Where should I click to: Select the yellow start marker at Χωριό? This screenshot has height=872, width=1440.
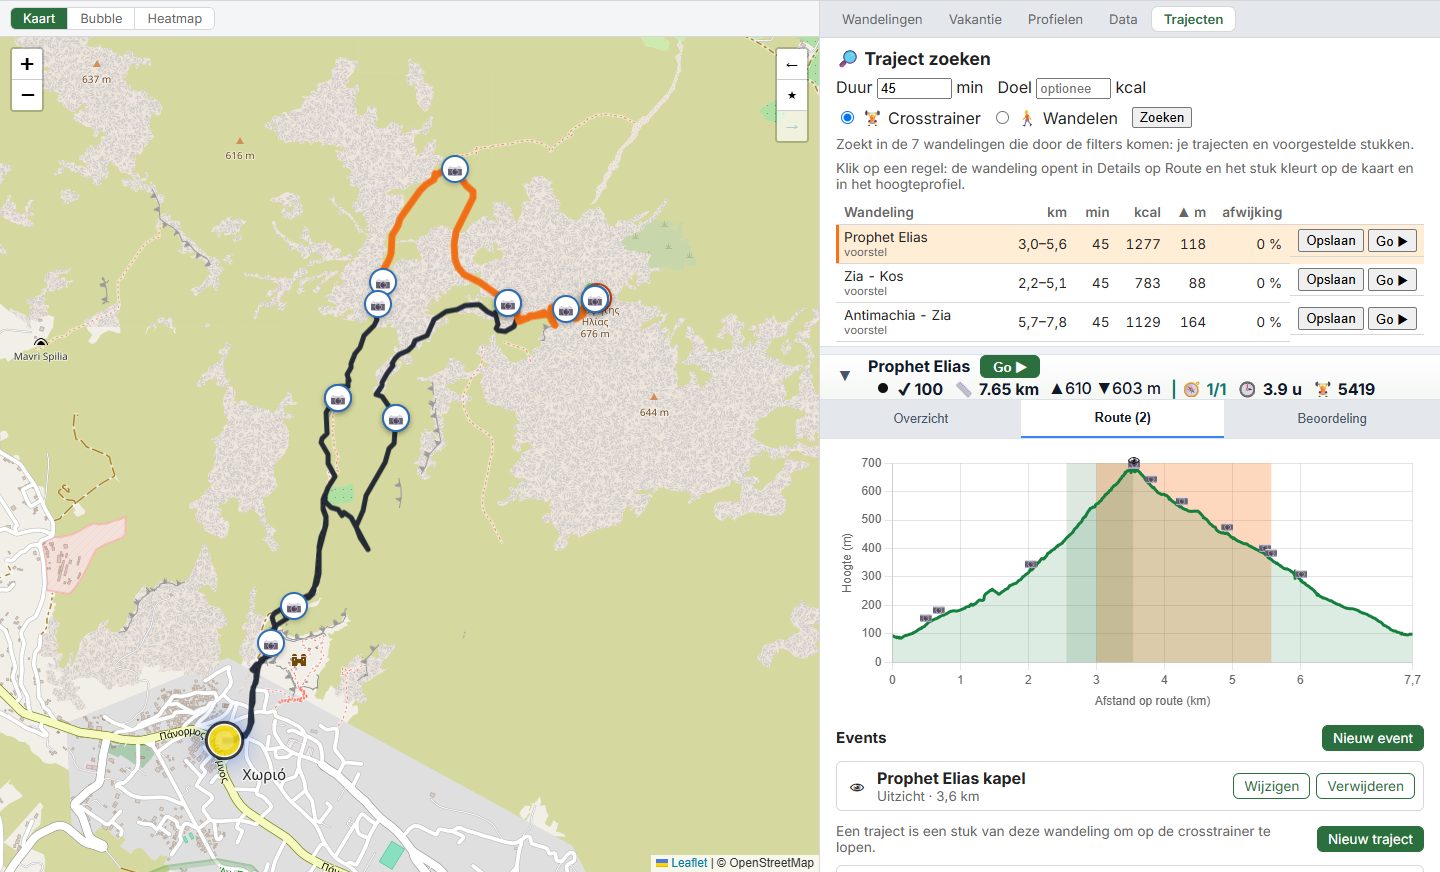[225, 741]
